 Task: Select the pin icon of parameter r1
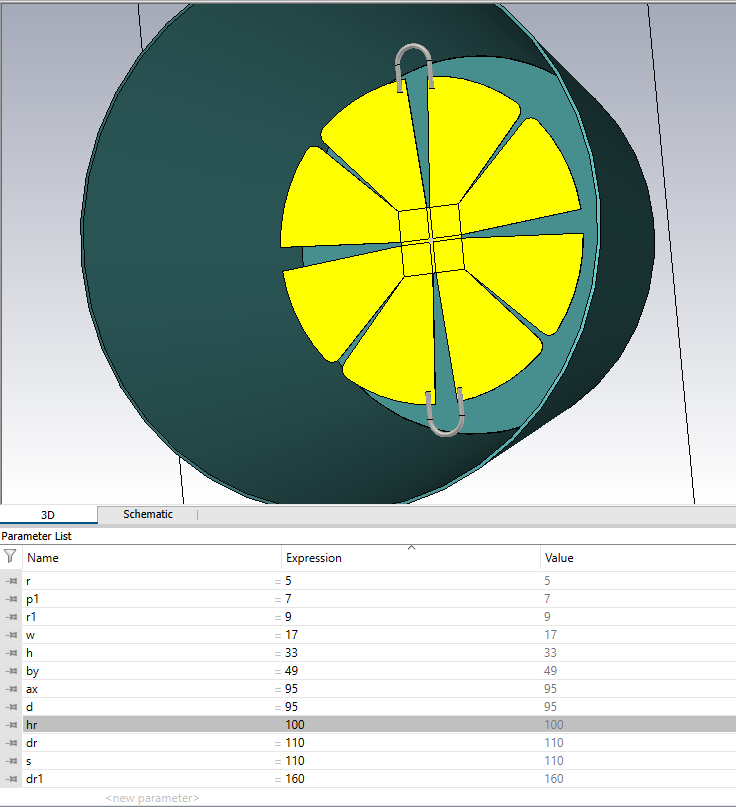tap(11, 617)
